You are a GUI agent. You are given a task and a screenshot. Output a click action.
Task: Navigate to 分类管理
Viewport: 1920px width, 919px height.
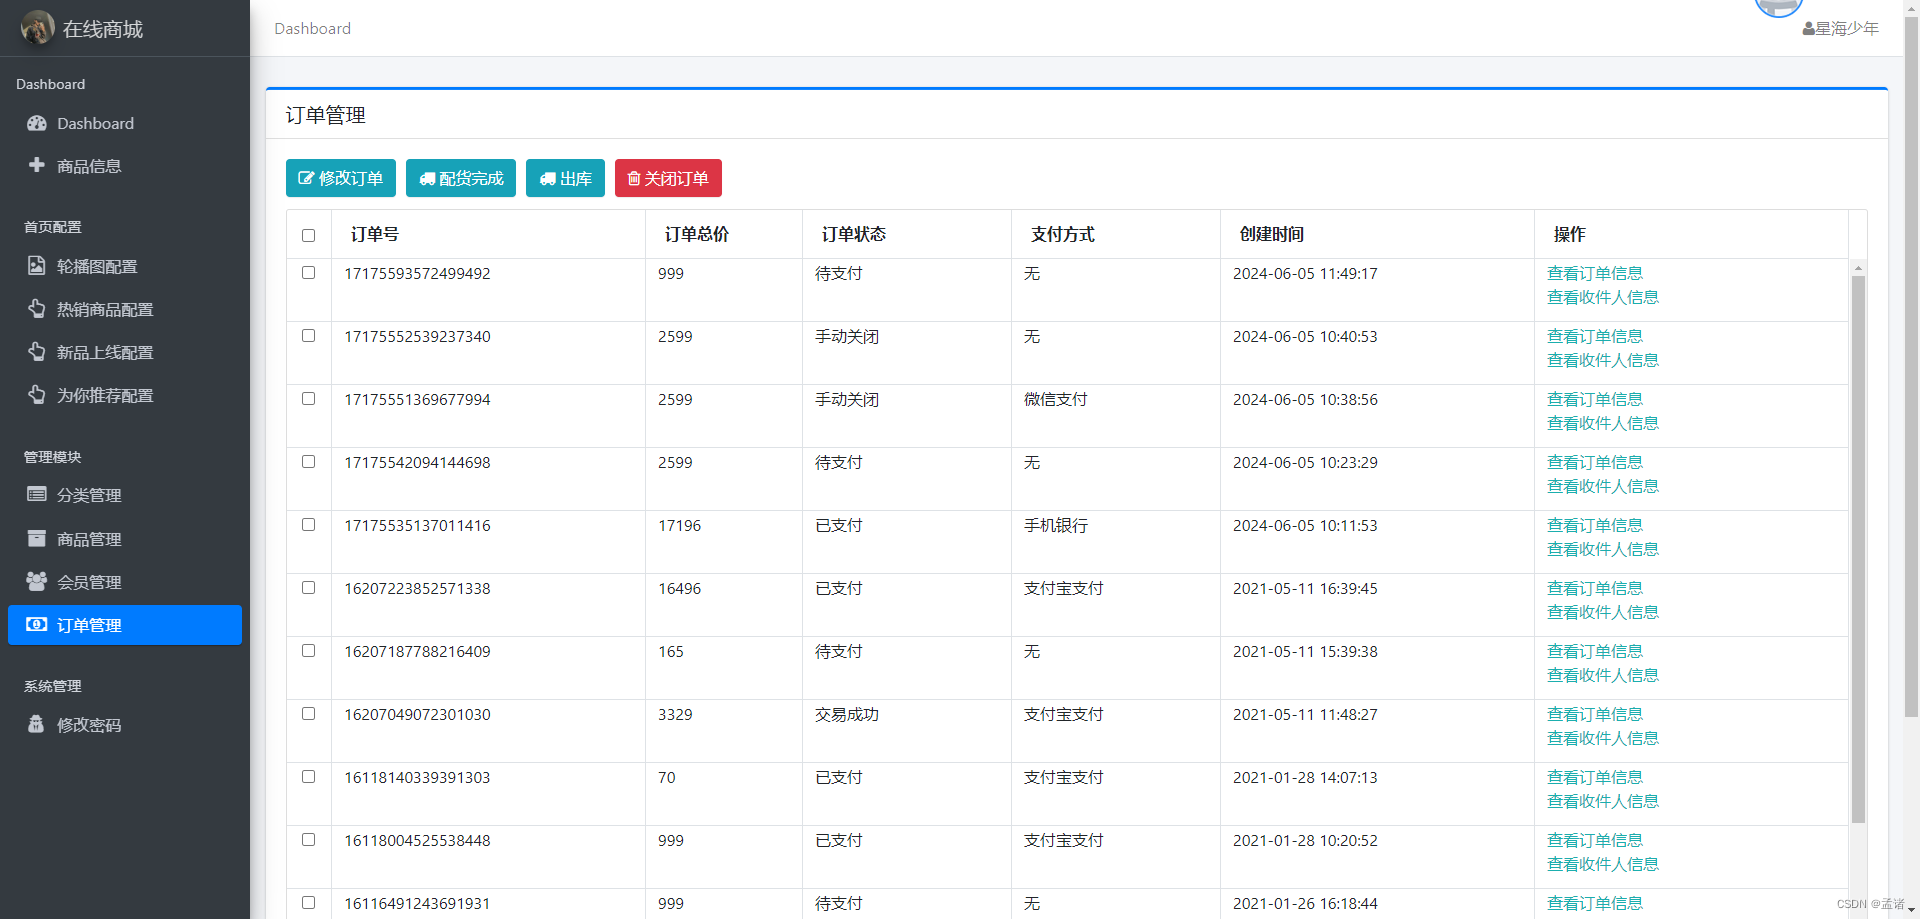(125, 495)
